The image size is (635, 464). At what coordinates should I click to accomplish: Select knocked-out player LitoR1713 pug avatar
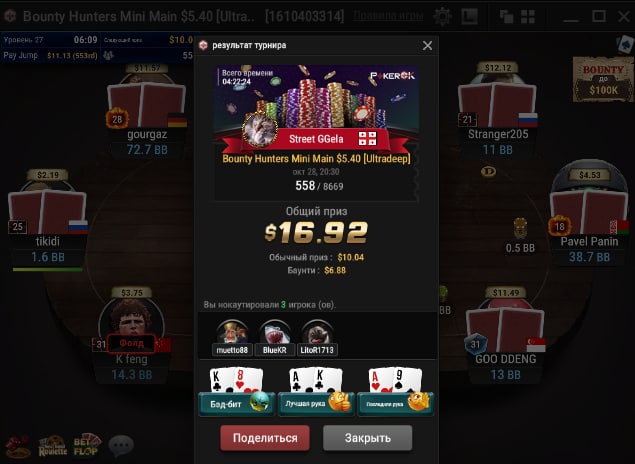click(317, 332)
